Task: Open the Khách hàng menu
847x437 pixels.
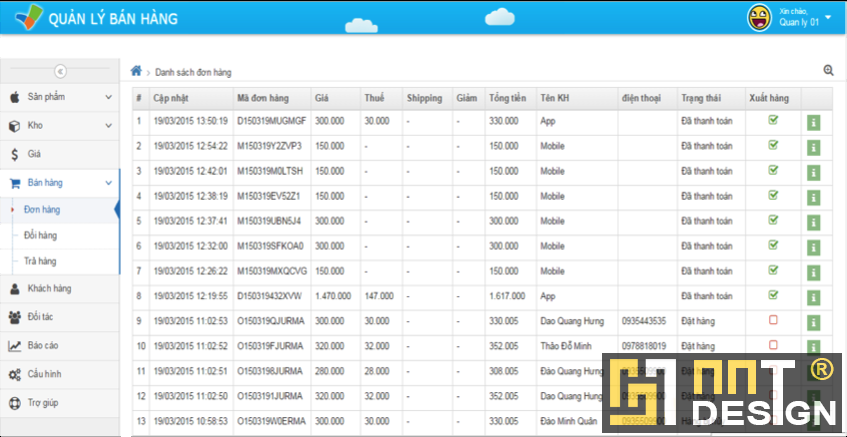Action: coord(59,288)
